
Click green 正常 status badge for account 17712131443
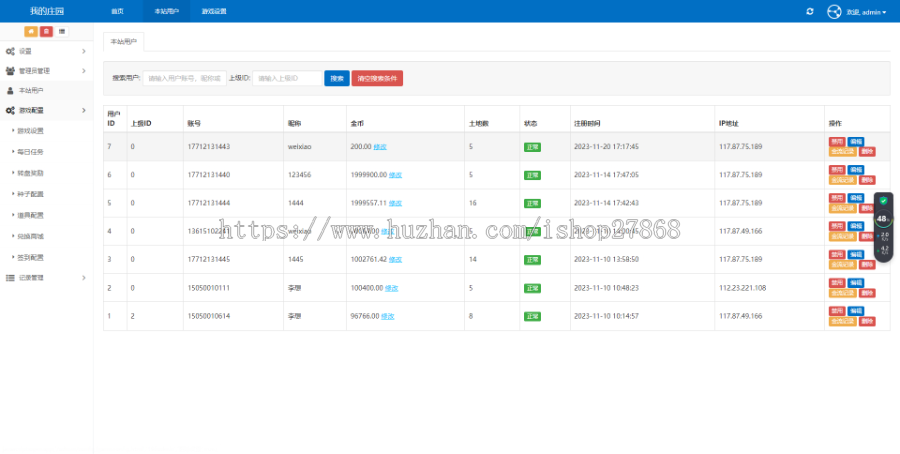[x=532, y=148]
